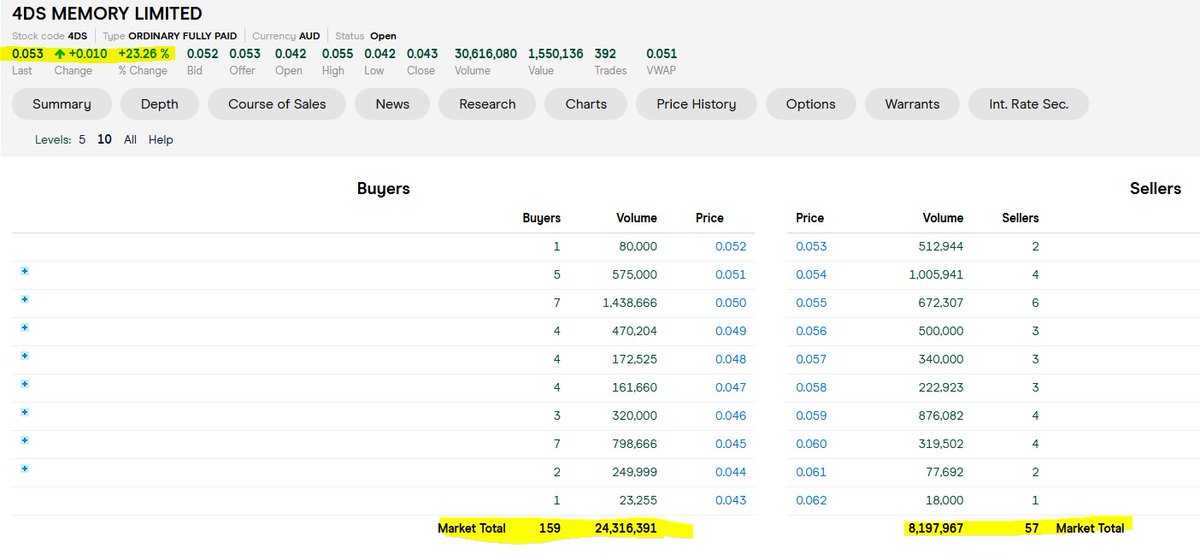Screen dimensions: 1200x560
Task: Click the Sellers section heading
Action: coord(1155,188)
